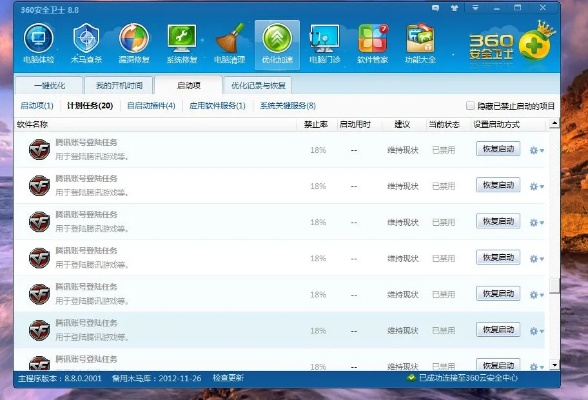Screen dimensions: 588x400
Task: Select the 启动项 main tab
Action: [189, 85]
